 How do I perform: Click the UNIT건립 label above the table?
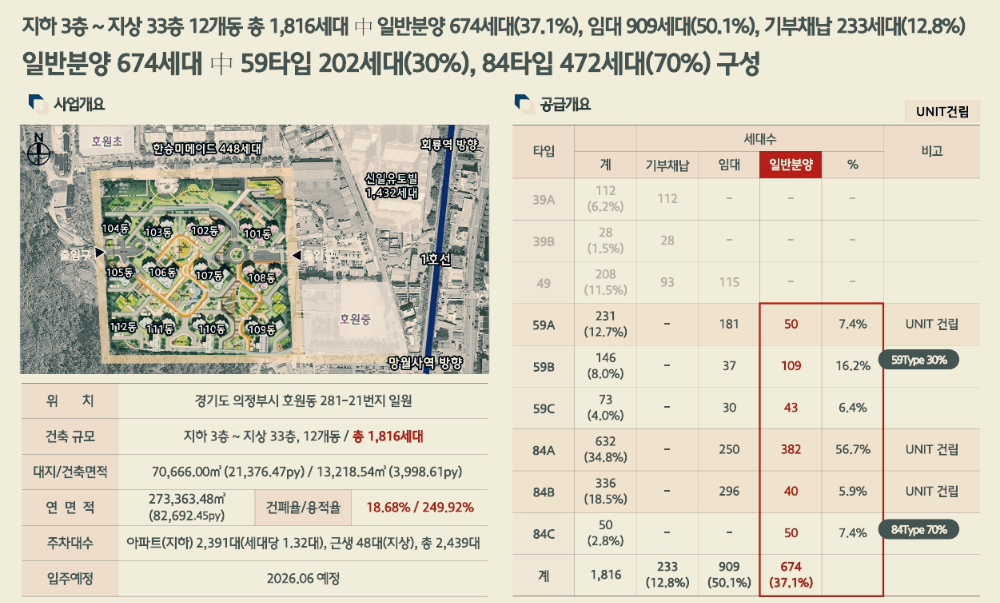click(x=942, y=112)
